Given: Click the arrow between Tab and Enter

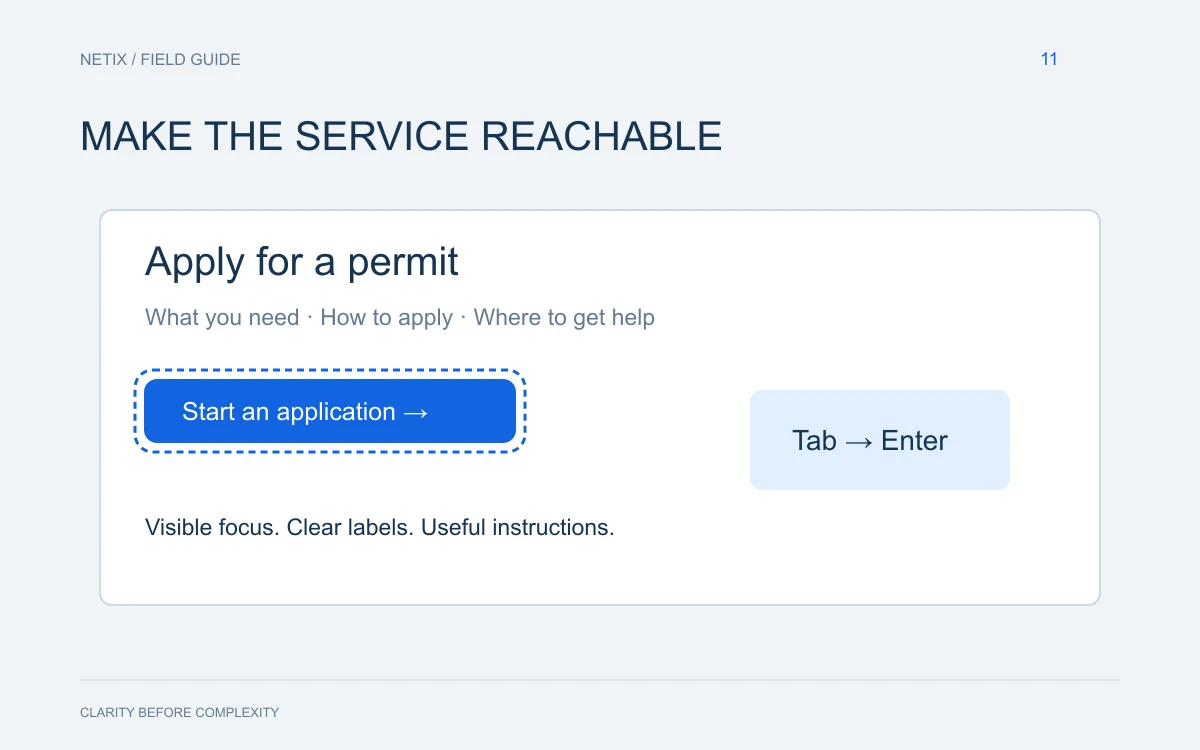Looking at the screenshot, I should (x=859, y=441).
